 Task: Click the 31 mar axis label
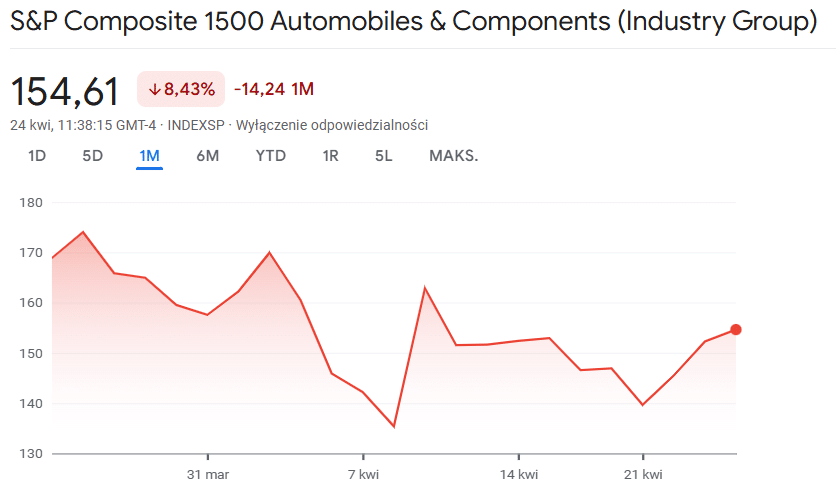click(x=208, y=473)
